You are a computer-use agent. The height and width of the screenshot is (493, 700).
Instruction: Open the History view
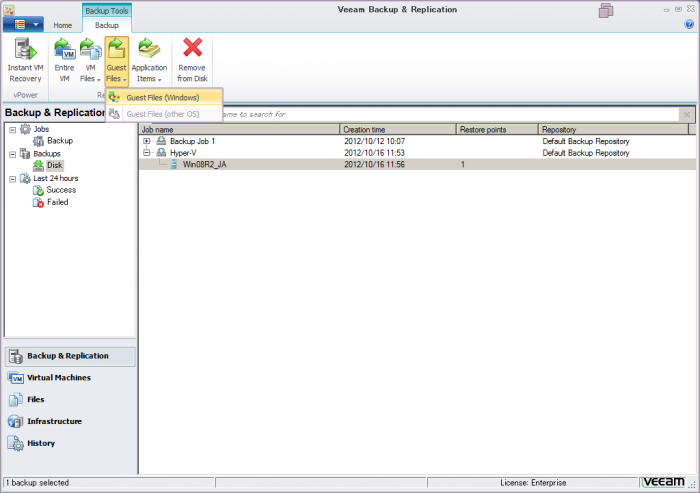(x=70, y=443)
